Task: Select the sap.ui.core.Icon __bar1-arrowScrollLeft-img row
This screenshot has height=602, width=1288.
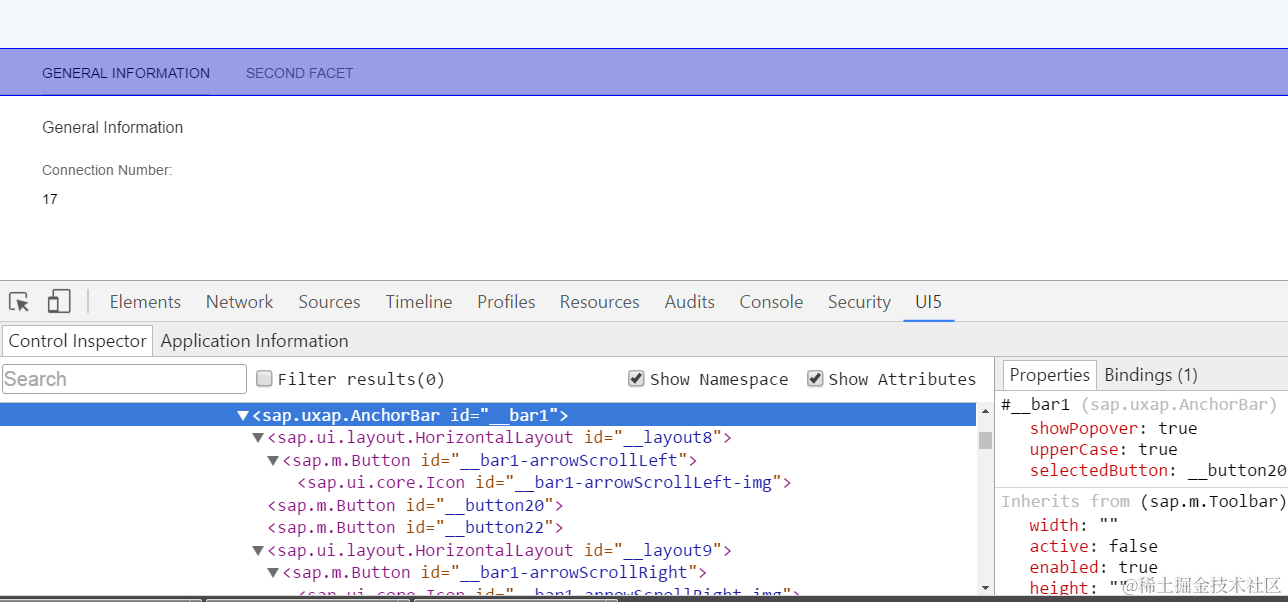Action: 544,483
